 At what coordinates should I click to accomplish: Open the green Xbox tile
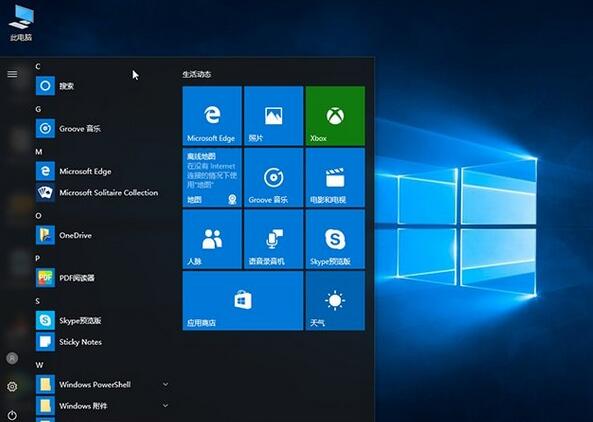[335, 116]
